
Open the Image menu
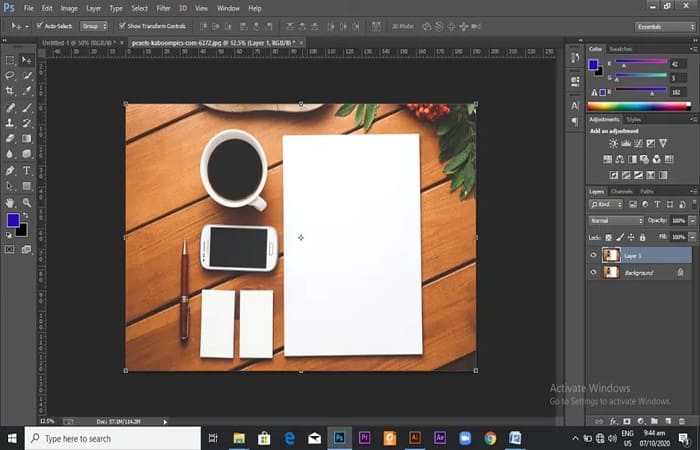69,8
